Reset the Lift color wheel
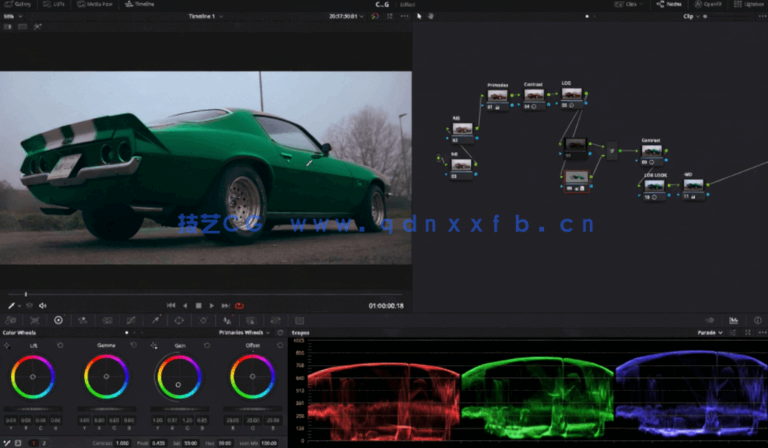 [60, 346]
